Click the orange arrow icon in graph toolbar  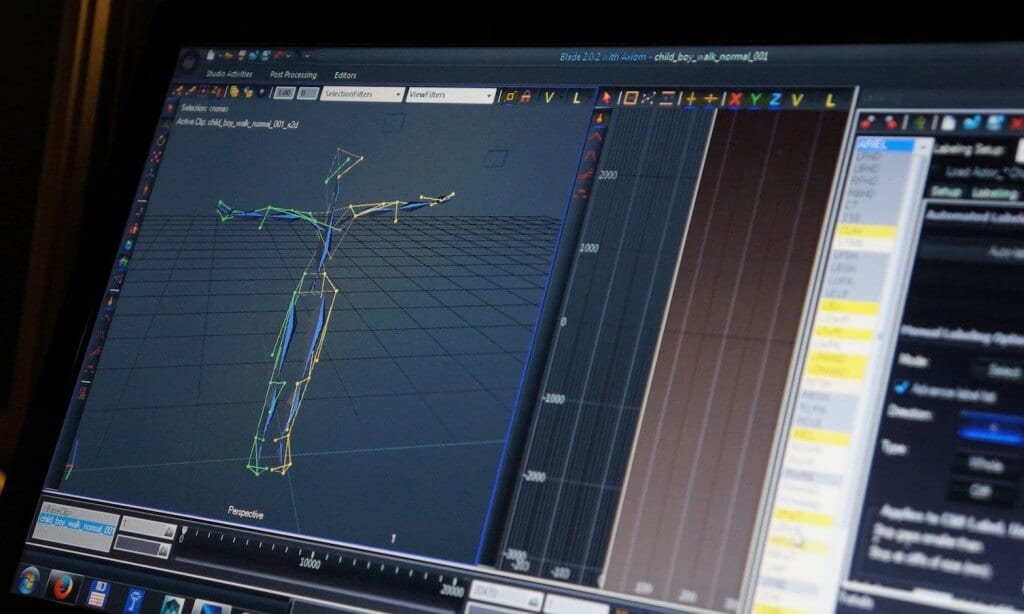(605, 98)
